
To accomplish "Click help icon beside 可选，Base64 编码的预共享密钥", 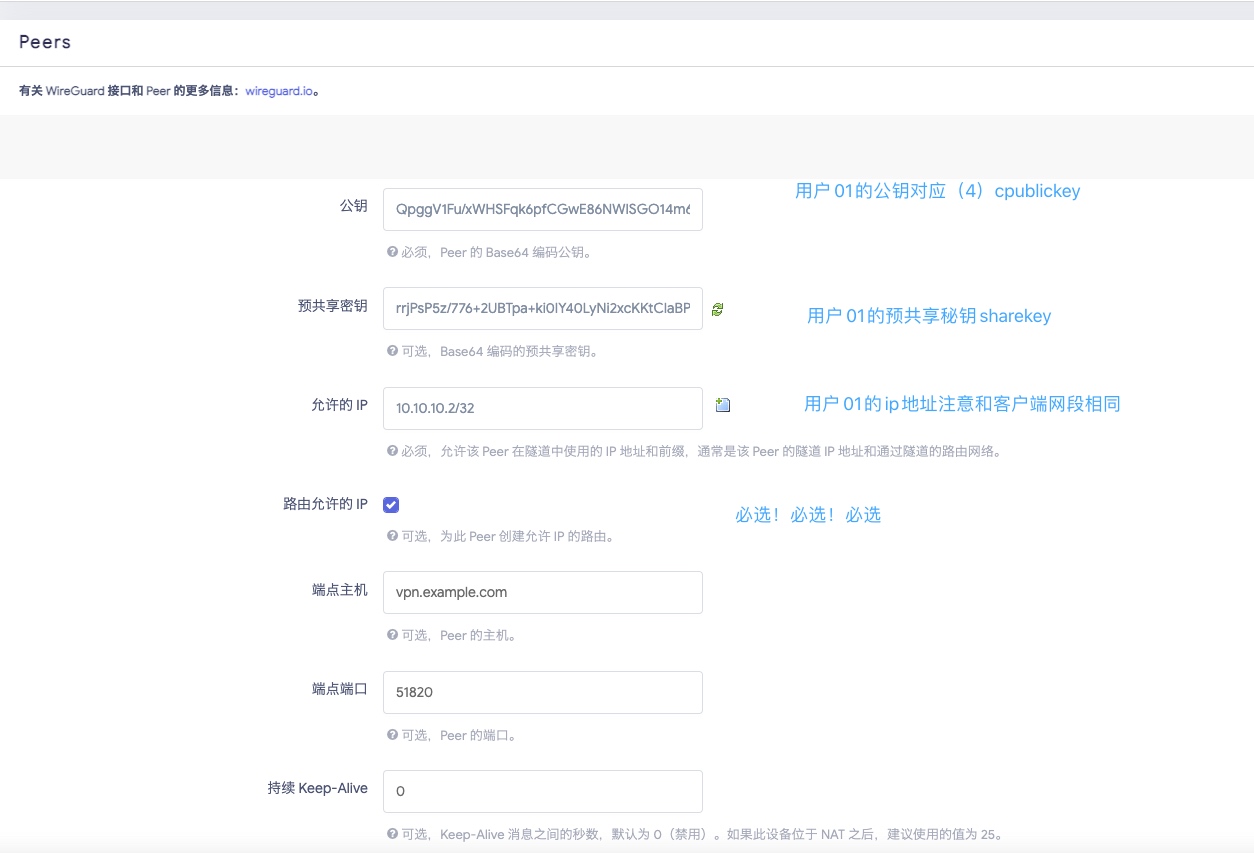I will click(392, 351).
